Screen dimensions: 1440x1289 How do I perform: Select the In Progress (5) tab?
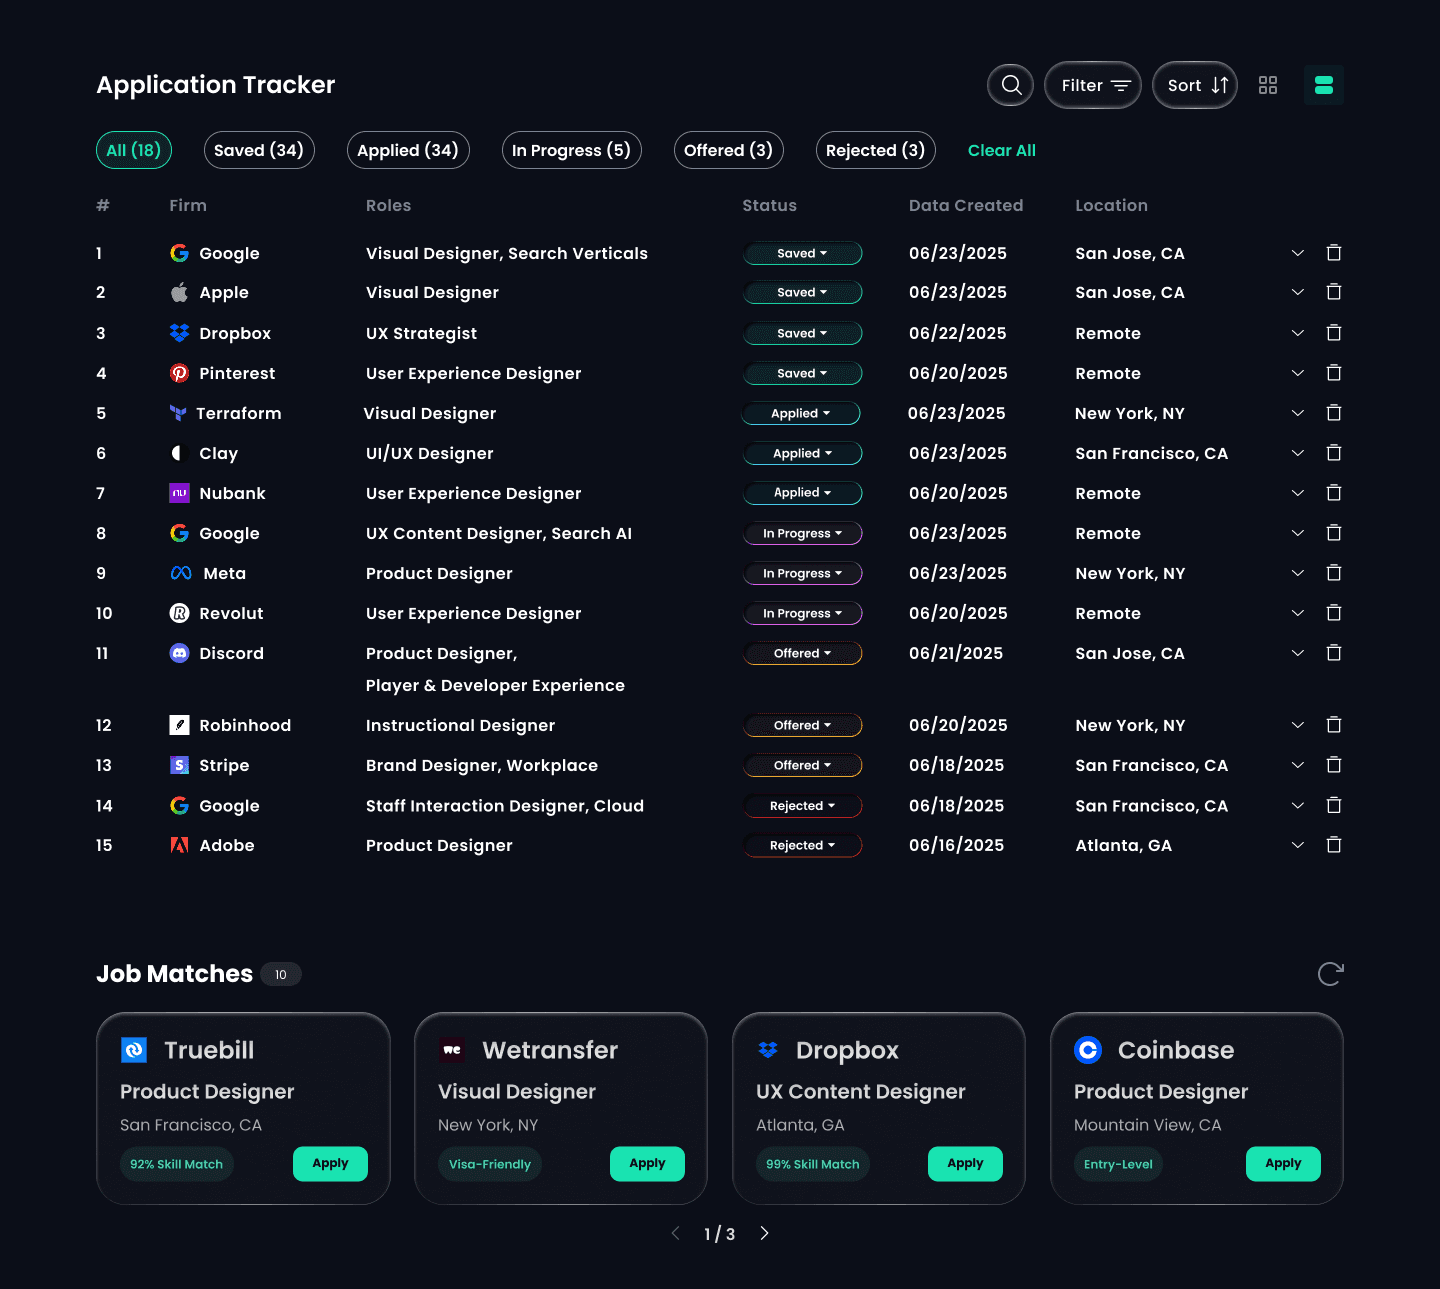(x=572, y=150)
